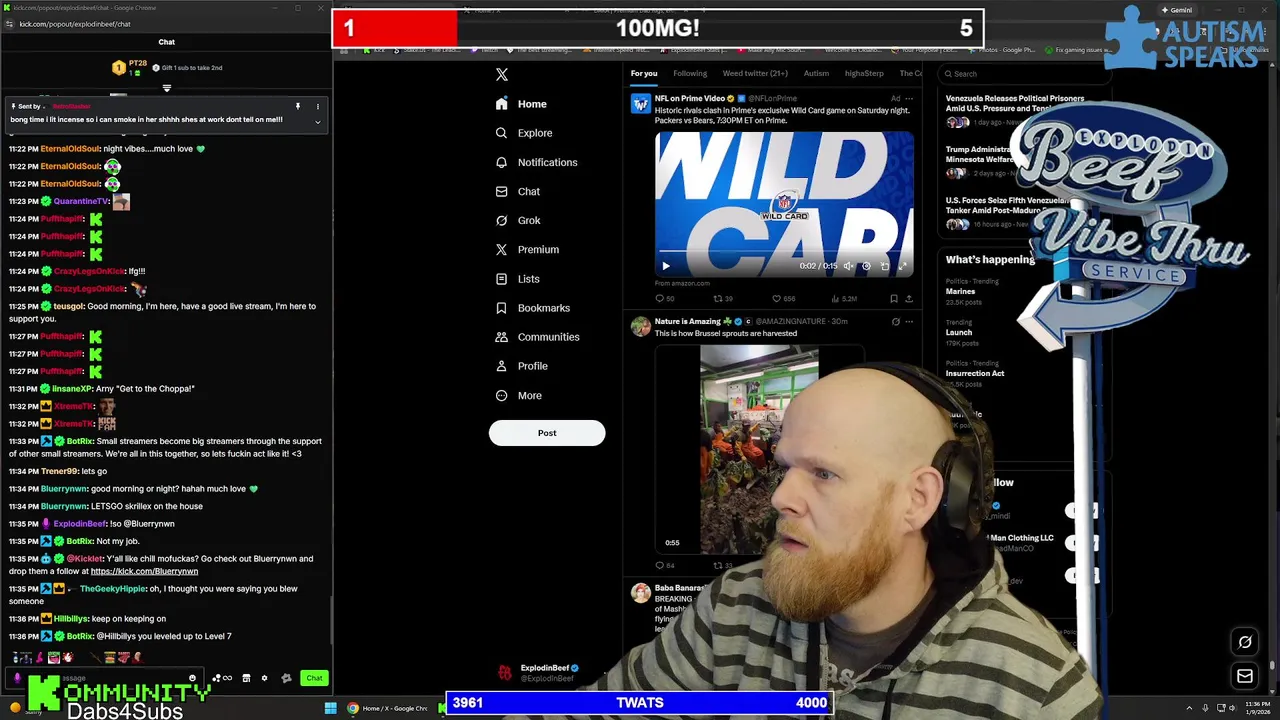The image size is (1280, 720).
Task: Toggle picture-in-picture on NFL video
Action: point(884,266)
